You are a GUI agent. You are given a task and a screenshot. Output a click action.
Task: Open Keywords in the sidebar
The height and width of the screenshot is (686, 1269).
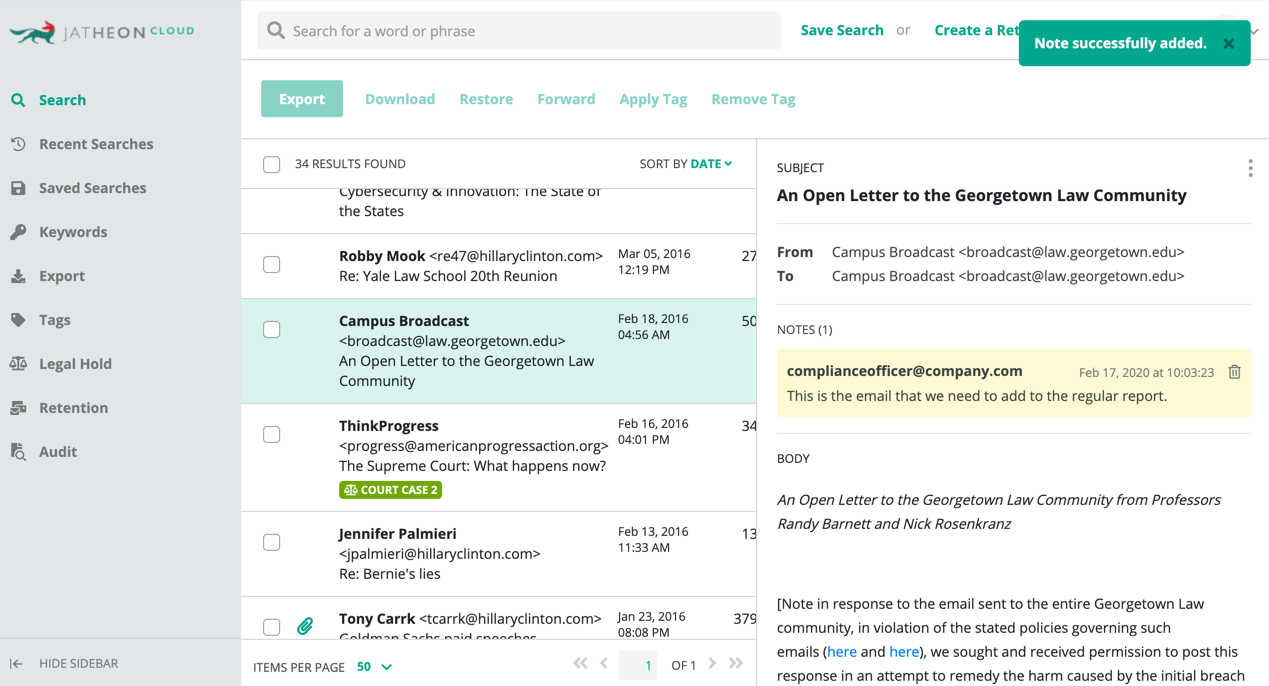tap(73, 232)
